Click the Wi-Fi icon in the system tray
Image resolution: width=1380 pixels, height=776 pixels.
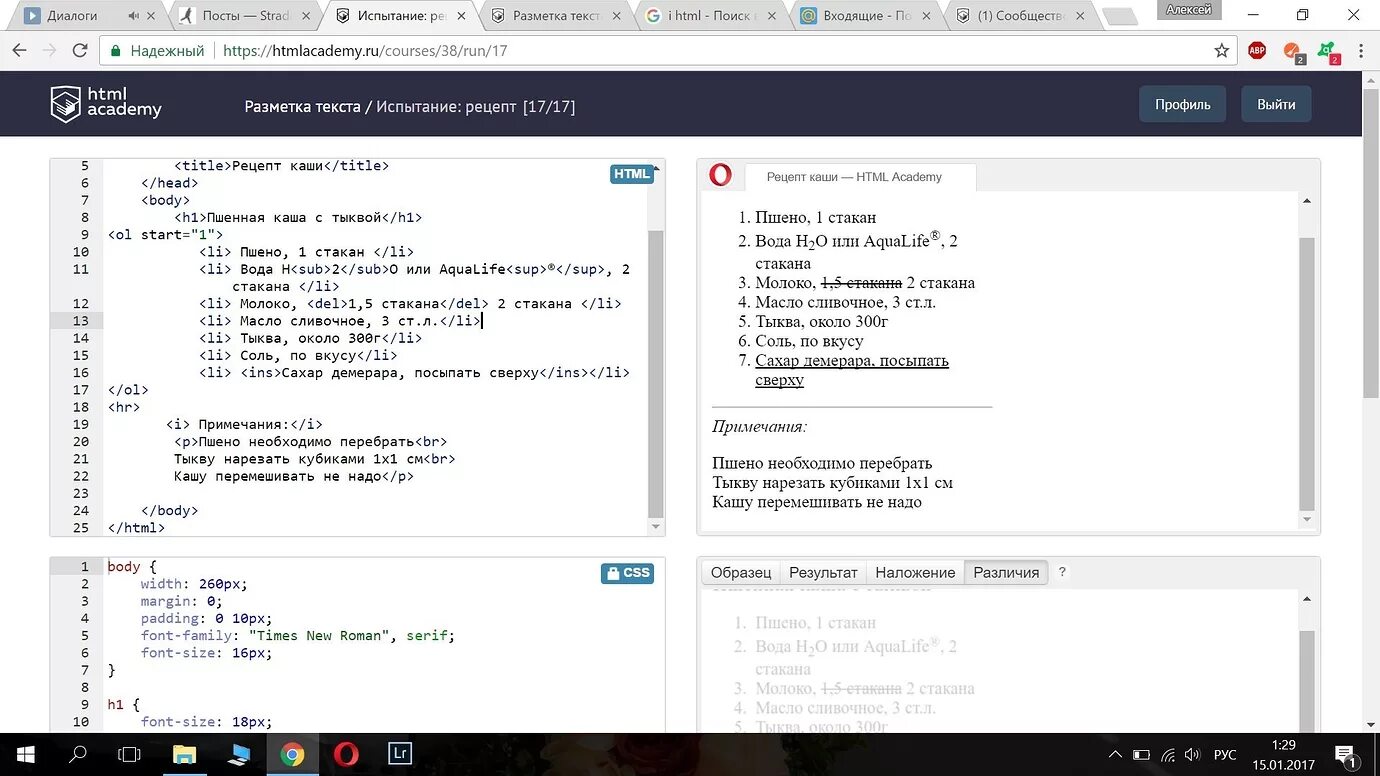(1167, 754)
